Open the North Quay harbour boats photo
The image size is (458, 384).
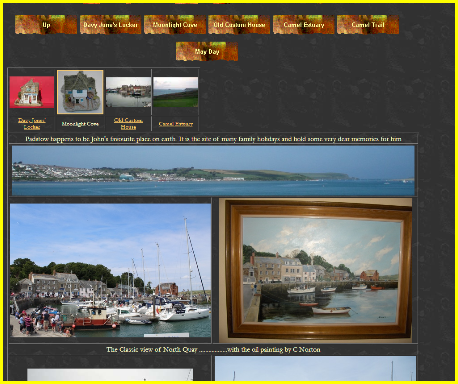coord(110,270)
